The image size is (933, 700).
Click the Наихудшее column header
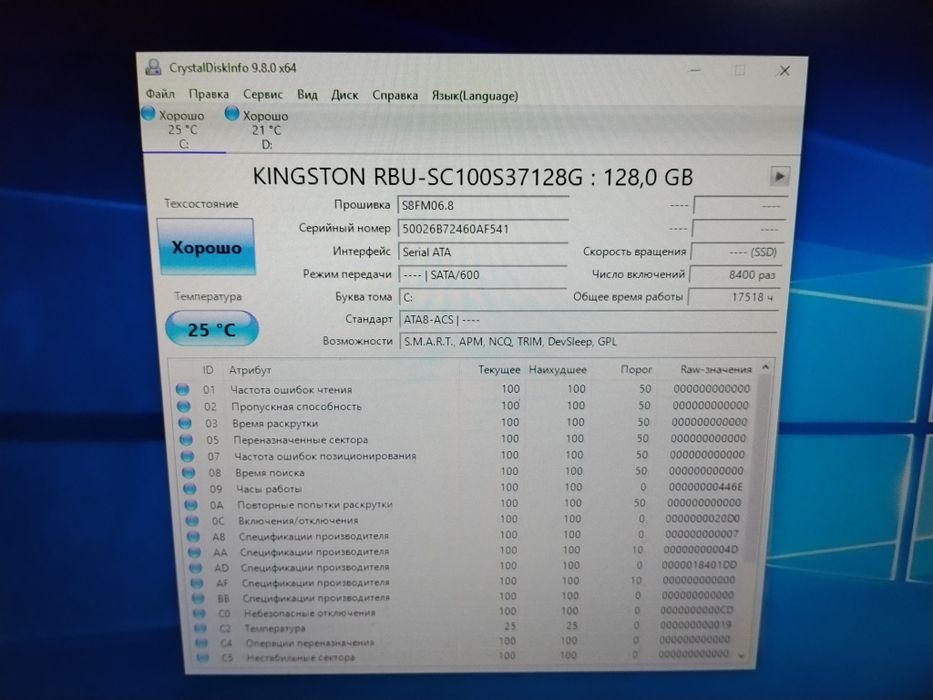coord(557,370)
